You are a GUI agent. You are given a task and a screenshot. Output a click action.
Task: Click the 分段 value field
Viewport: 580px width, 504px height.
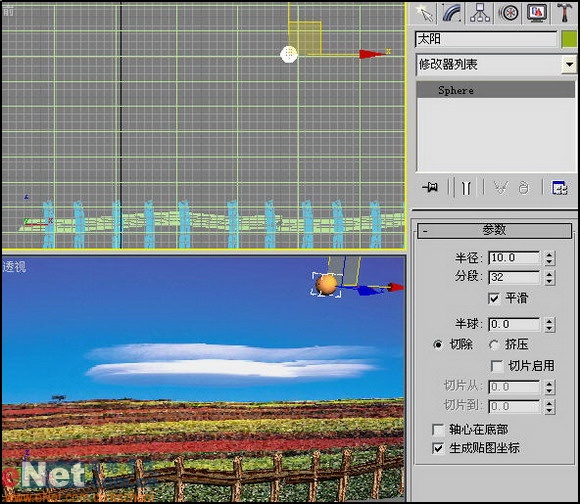(514, 277)
